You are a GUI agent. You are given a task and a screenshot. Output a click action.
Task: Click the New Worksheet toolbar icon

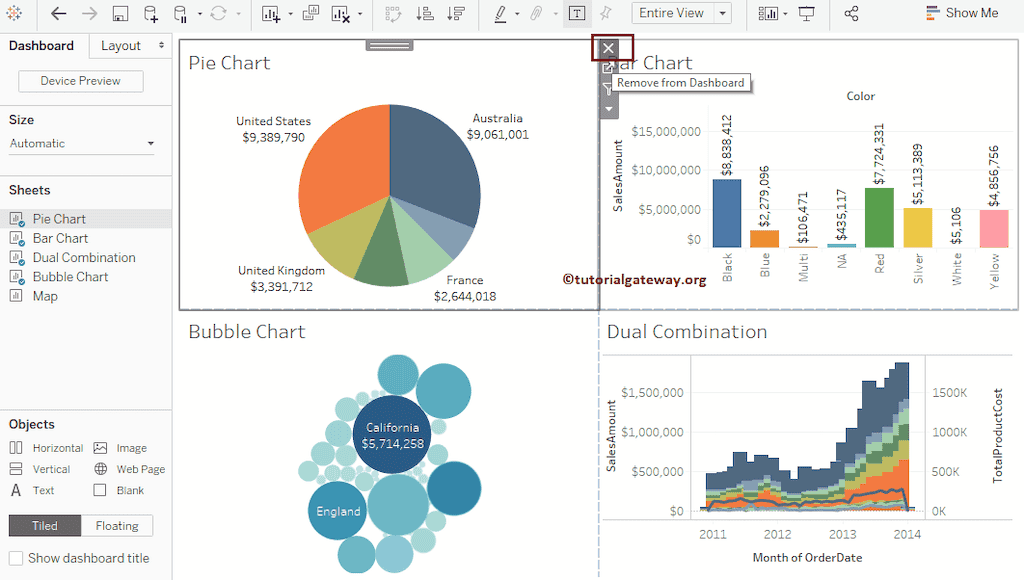pyautogui.click(x=270, y=13)
